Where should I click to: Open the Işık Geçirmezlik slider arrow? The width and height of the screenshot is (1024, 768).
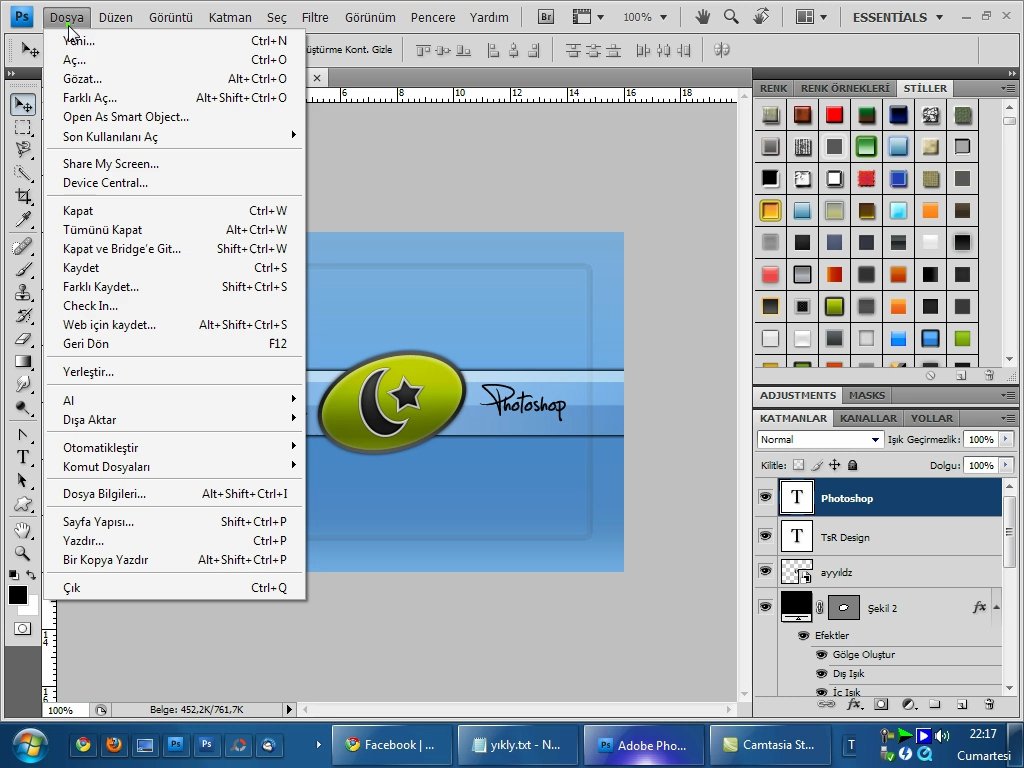1006,440
